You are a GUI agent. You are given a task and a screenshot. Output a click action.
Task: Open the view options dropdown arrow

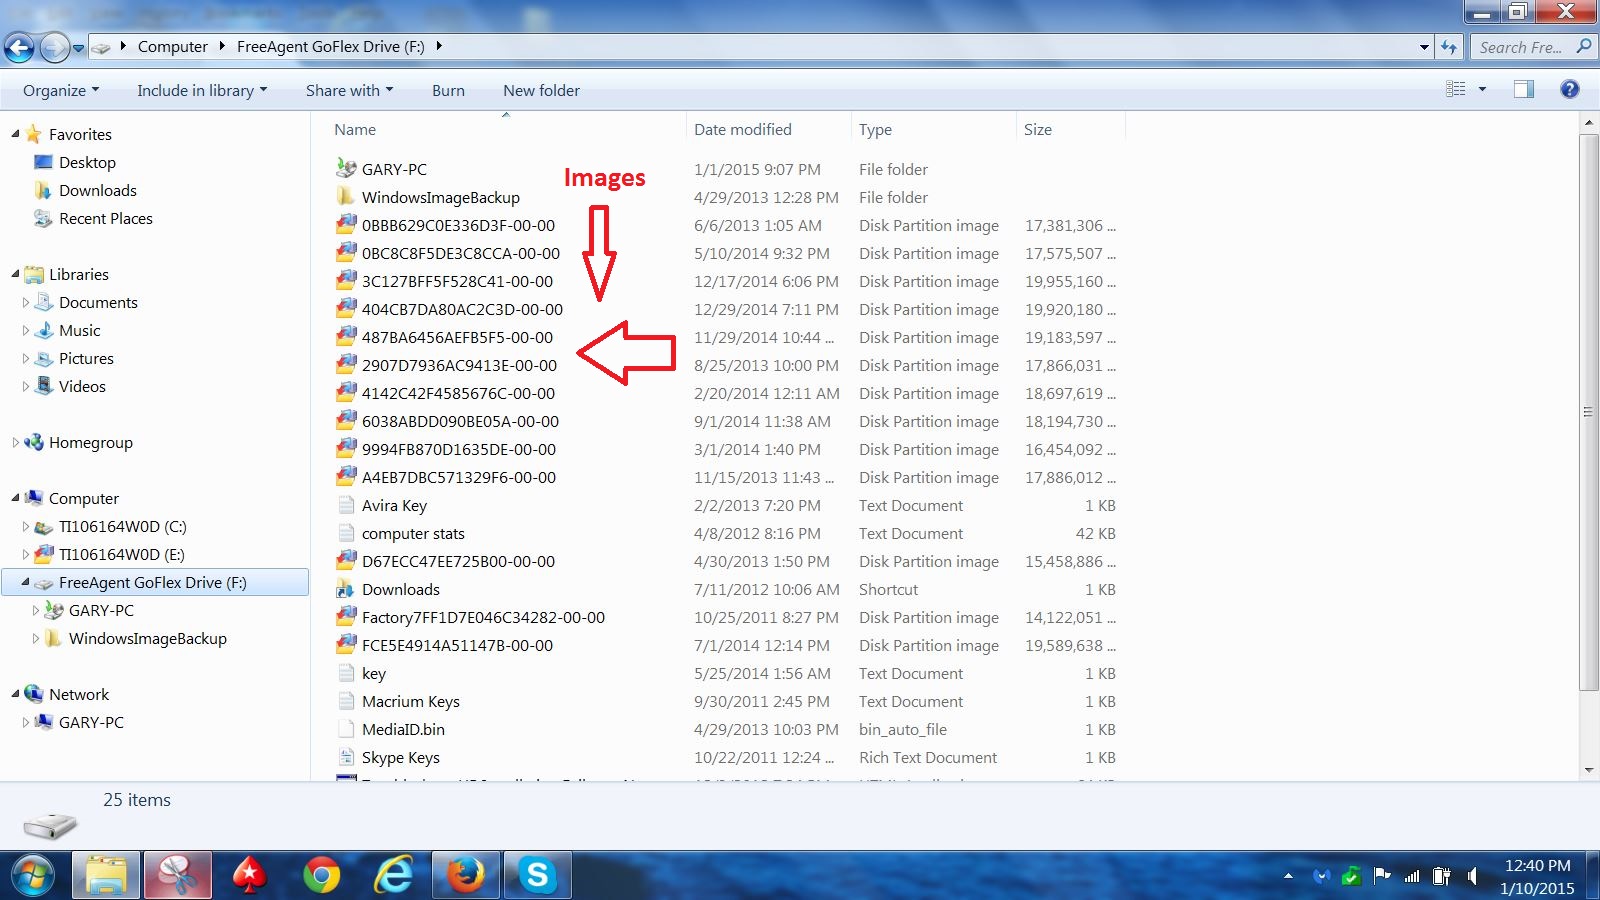(x=1482, y=89)
